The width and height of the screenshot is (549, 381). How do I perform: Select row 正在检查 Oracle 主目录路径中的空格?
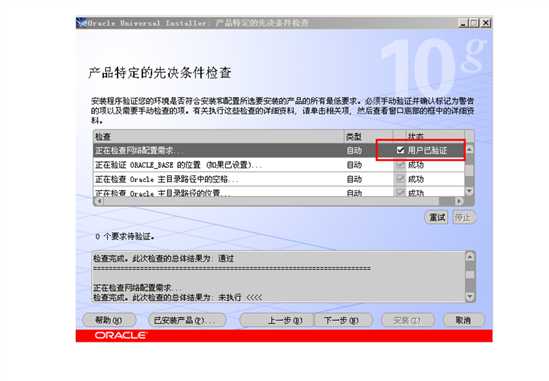tap(279, 179)
